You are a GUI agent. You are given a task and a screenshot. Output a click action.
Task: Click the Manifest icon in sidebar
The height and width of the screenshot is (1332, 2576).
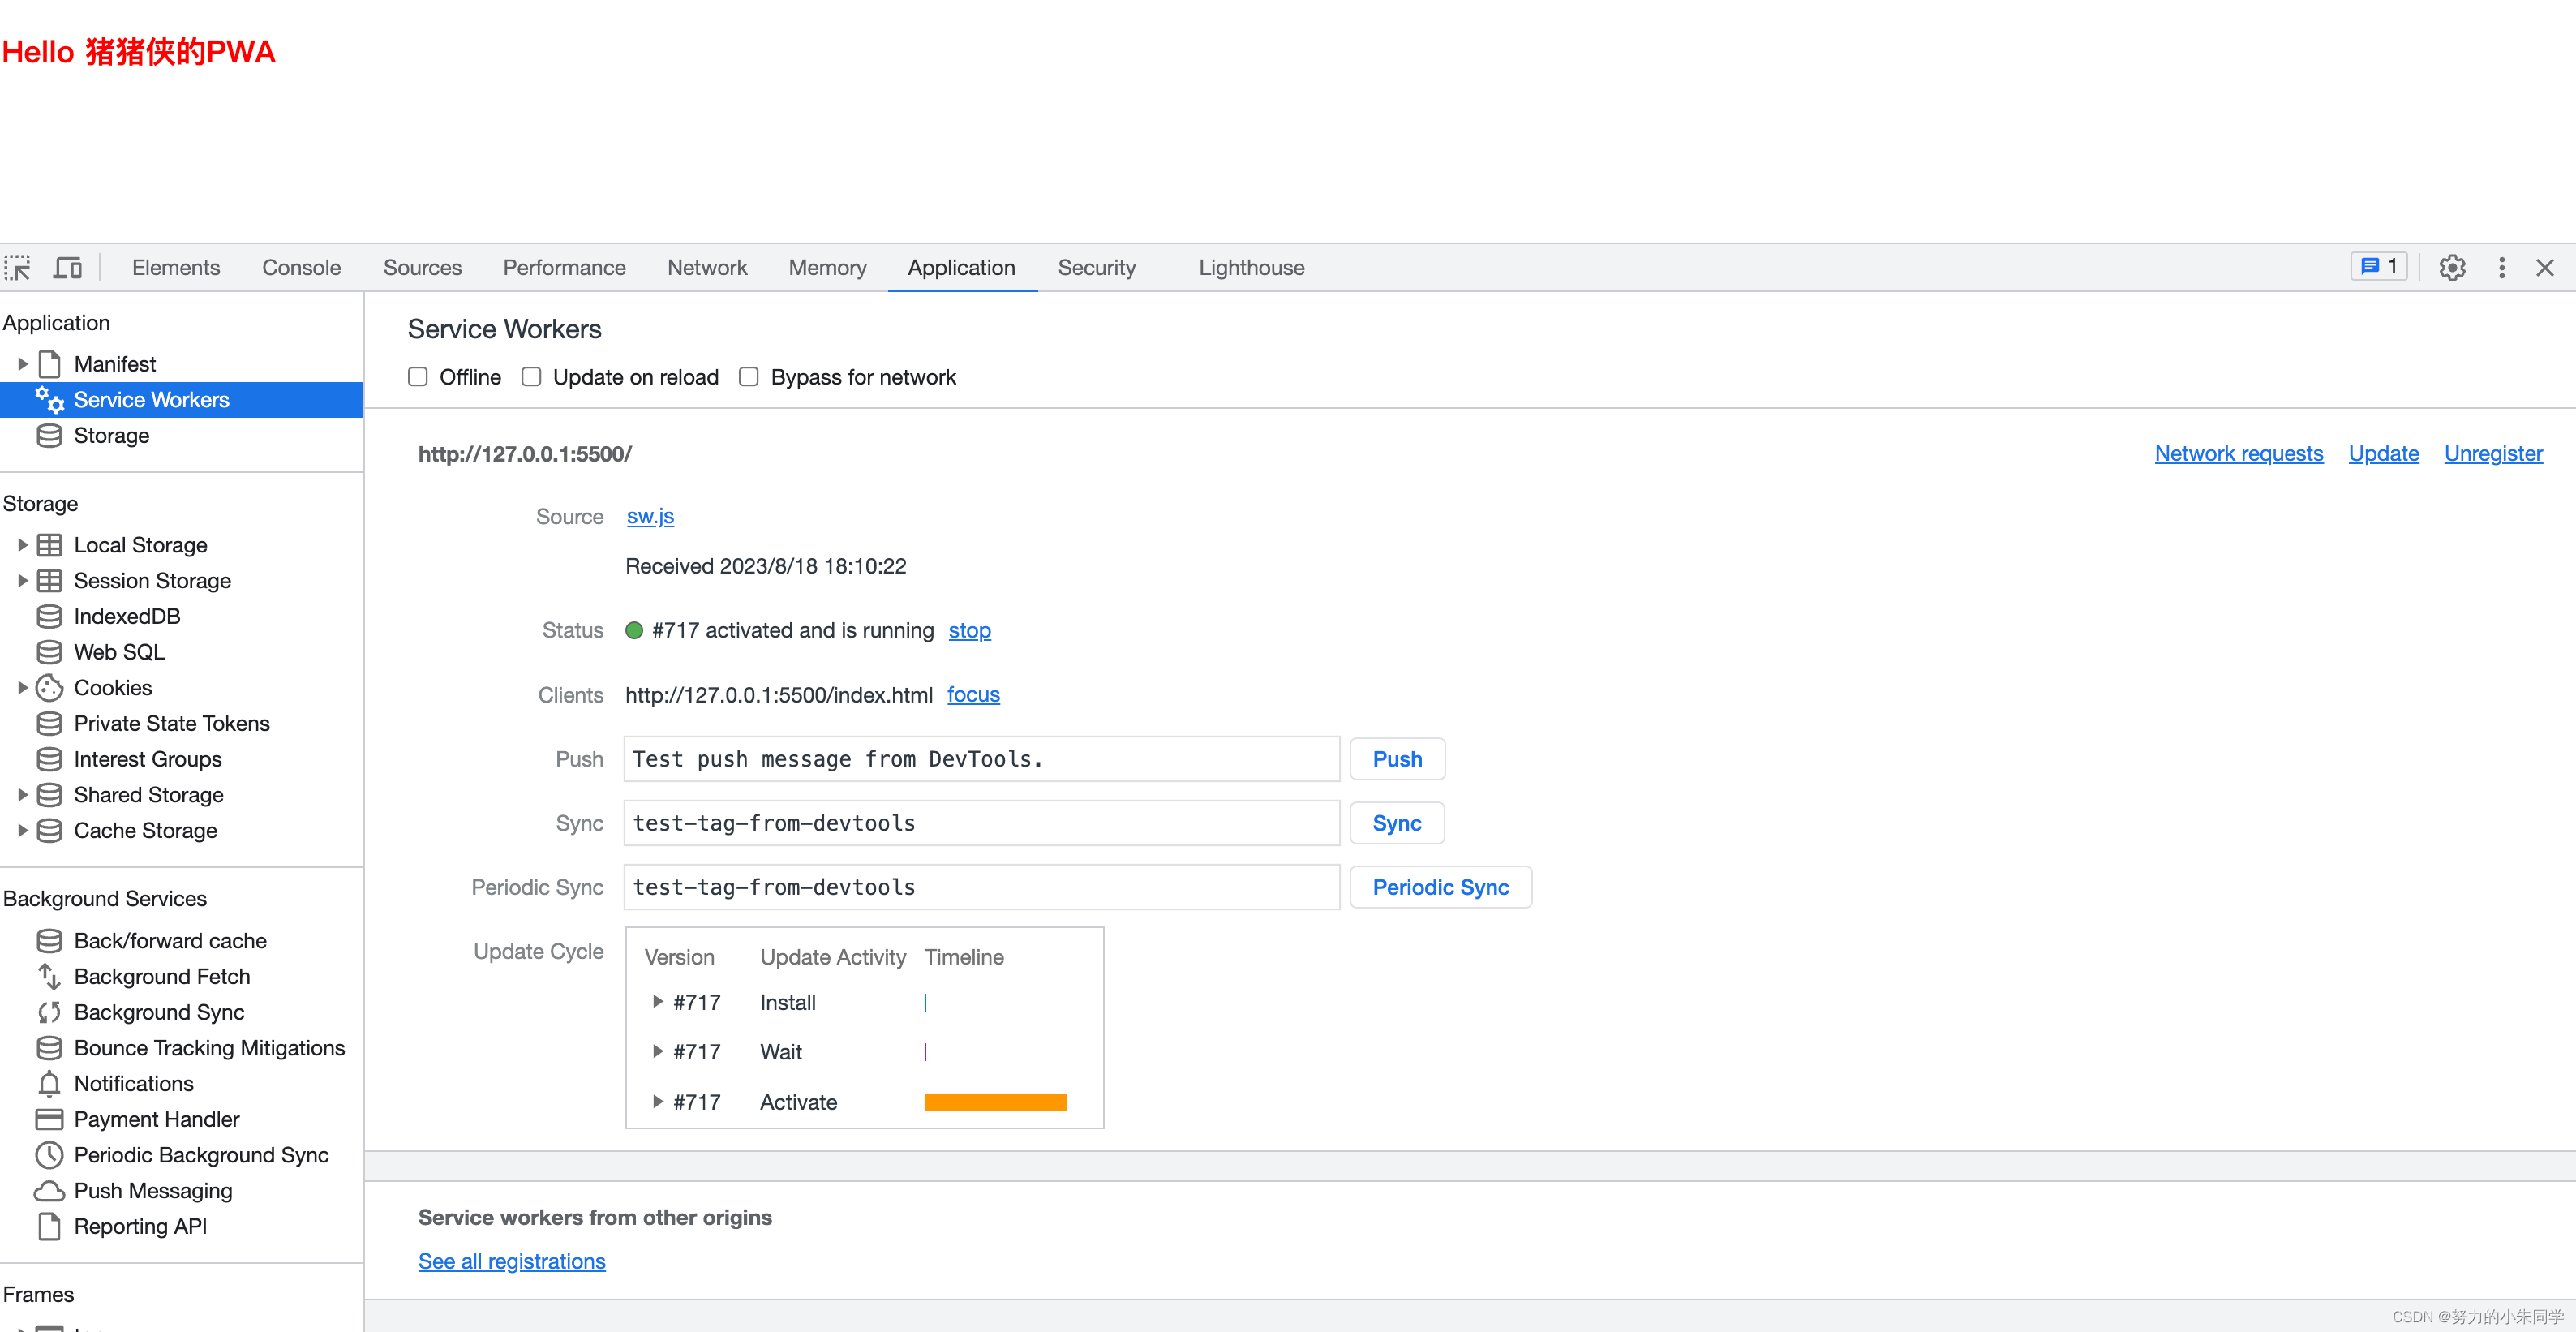coord(51,362)
